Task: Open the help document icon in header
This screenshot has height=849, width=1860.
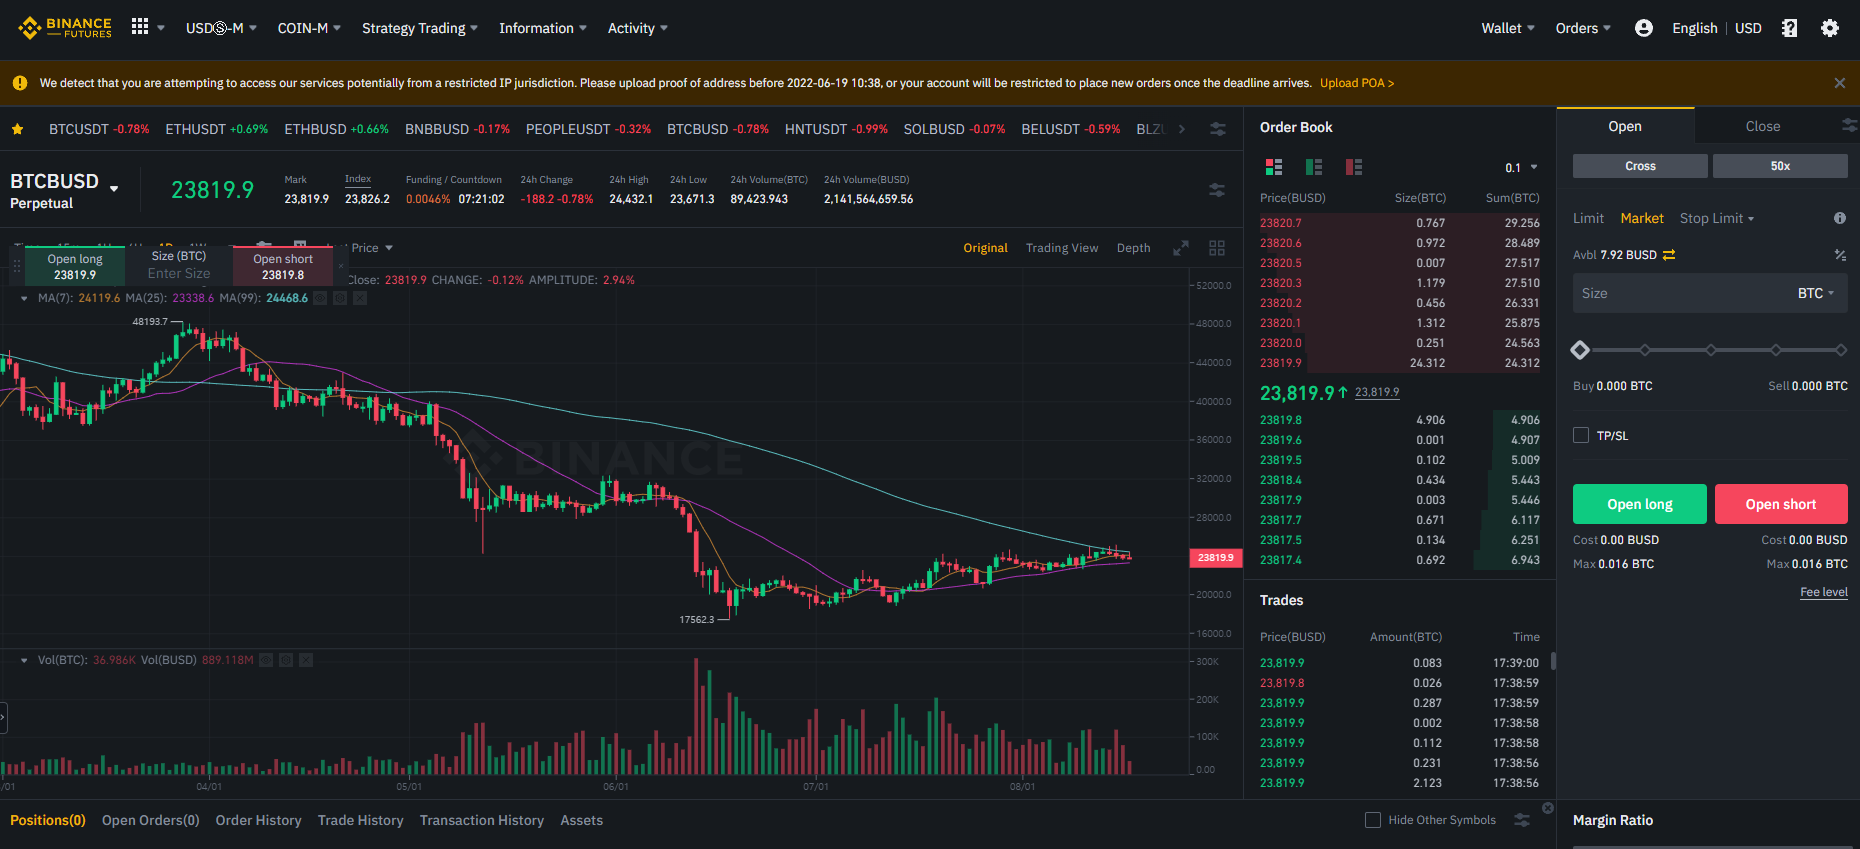Action: pos(1790,28)
